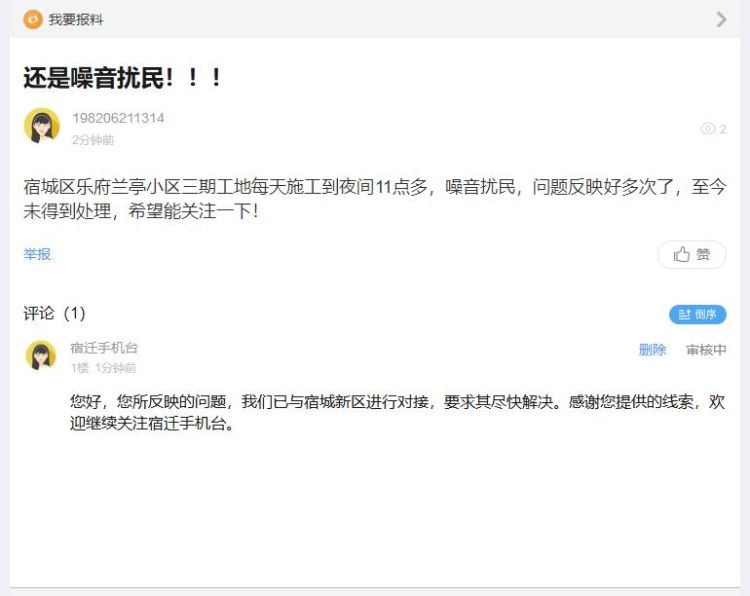Screen dimensions: 750x596
Task: Click the thumbs-up icon
Action: (681, 254)
